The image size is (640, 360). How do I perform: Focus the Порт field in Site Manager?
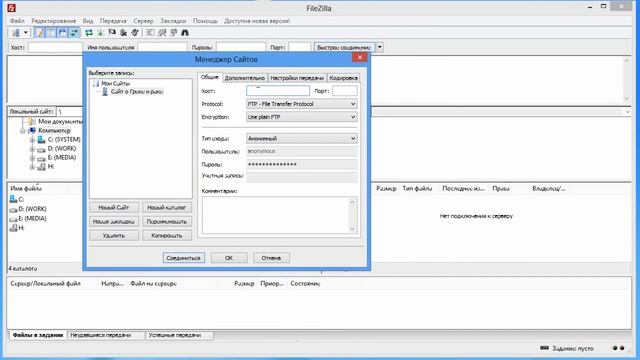click(x=345, y=91)
